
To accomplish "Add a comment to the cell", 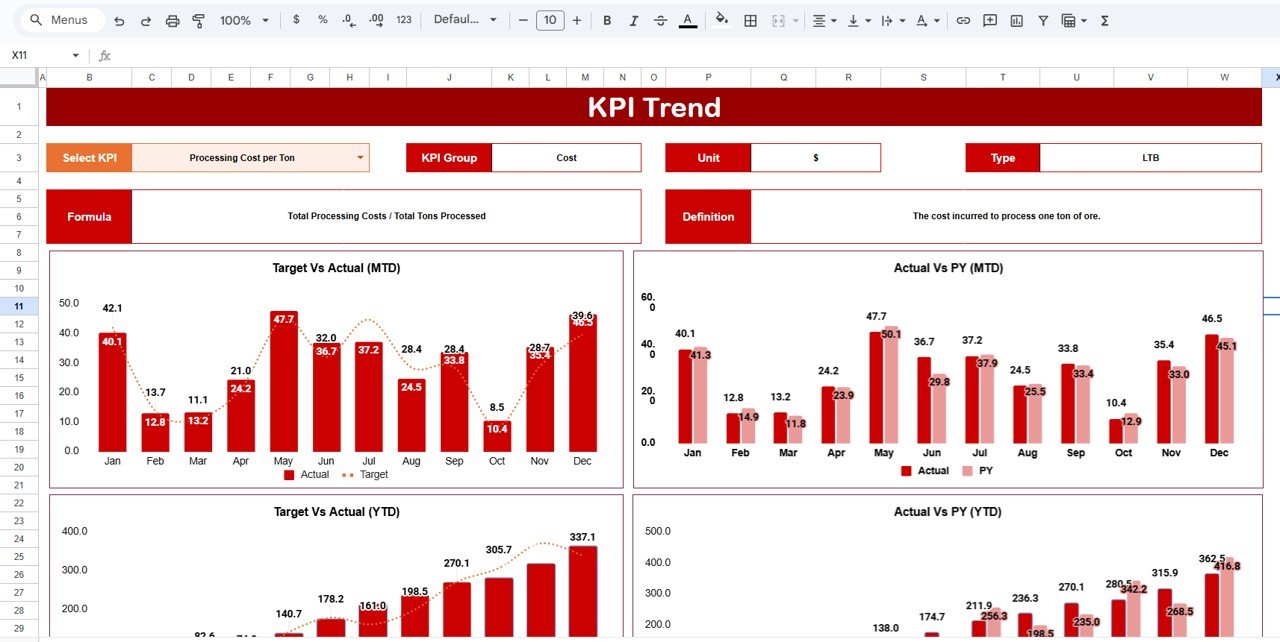I will [x=989, y=20].
